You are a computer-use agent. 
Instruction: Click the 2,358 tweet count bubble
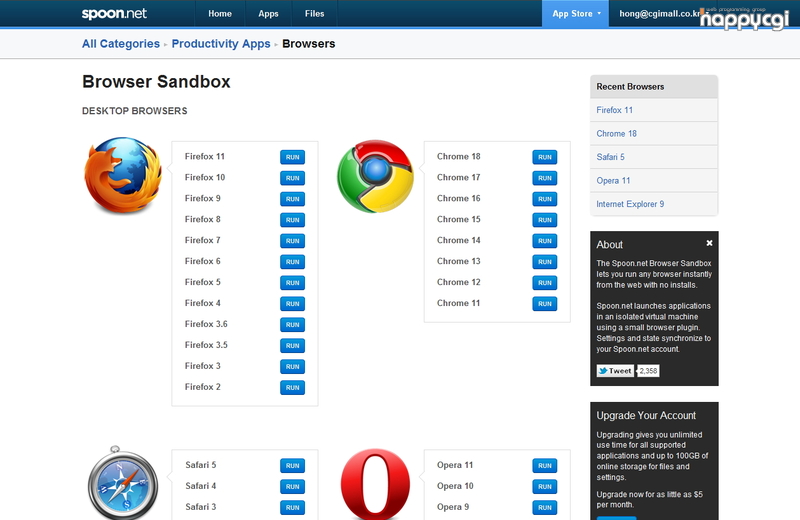point(648,371)
